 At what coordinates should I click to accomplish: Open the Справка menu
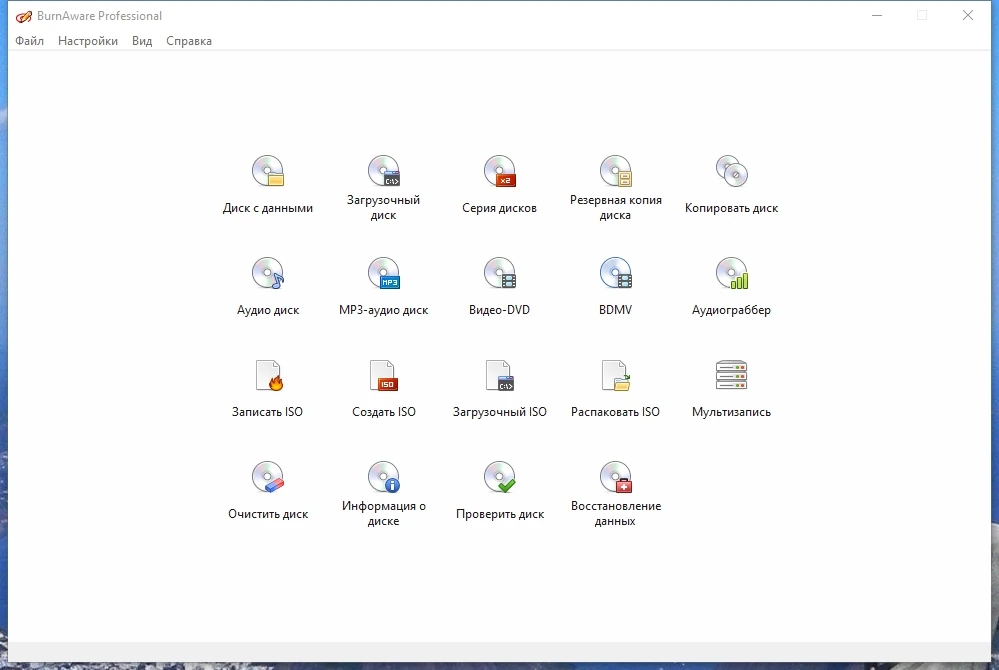(x=189, y=41)
